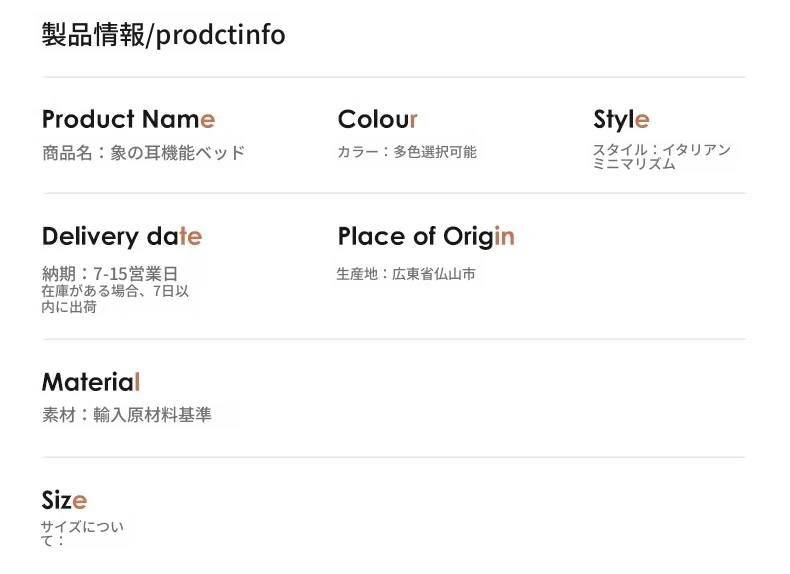Click the 製品情報/prodctinfo title
This screenshot has width=790, height=574.
click(163, 35)
